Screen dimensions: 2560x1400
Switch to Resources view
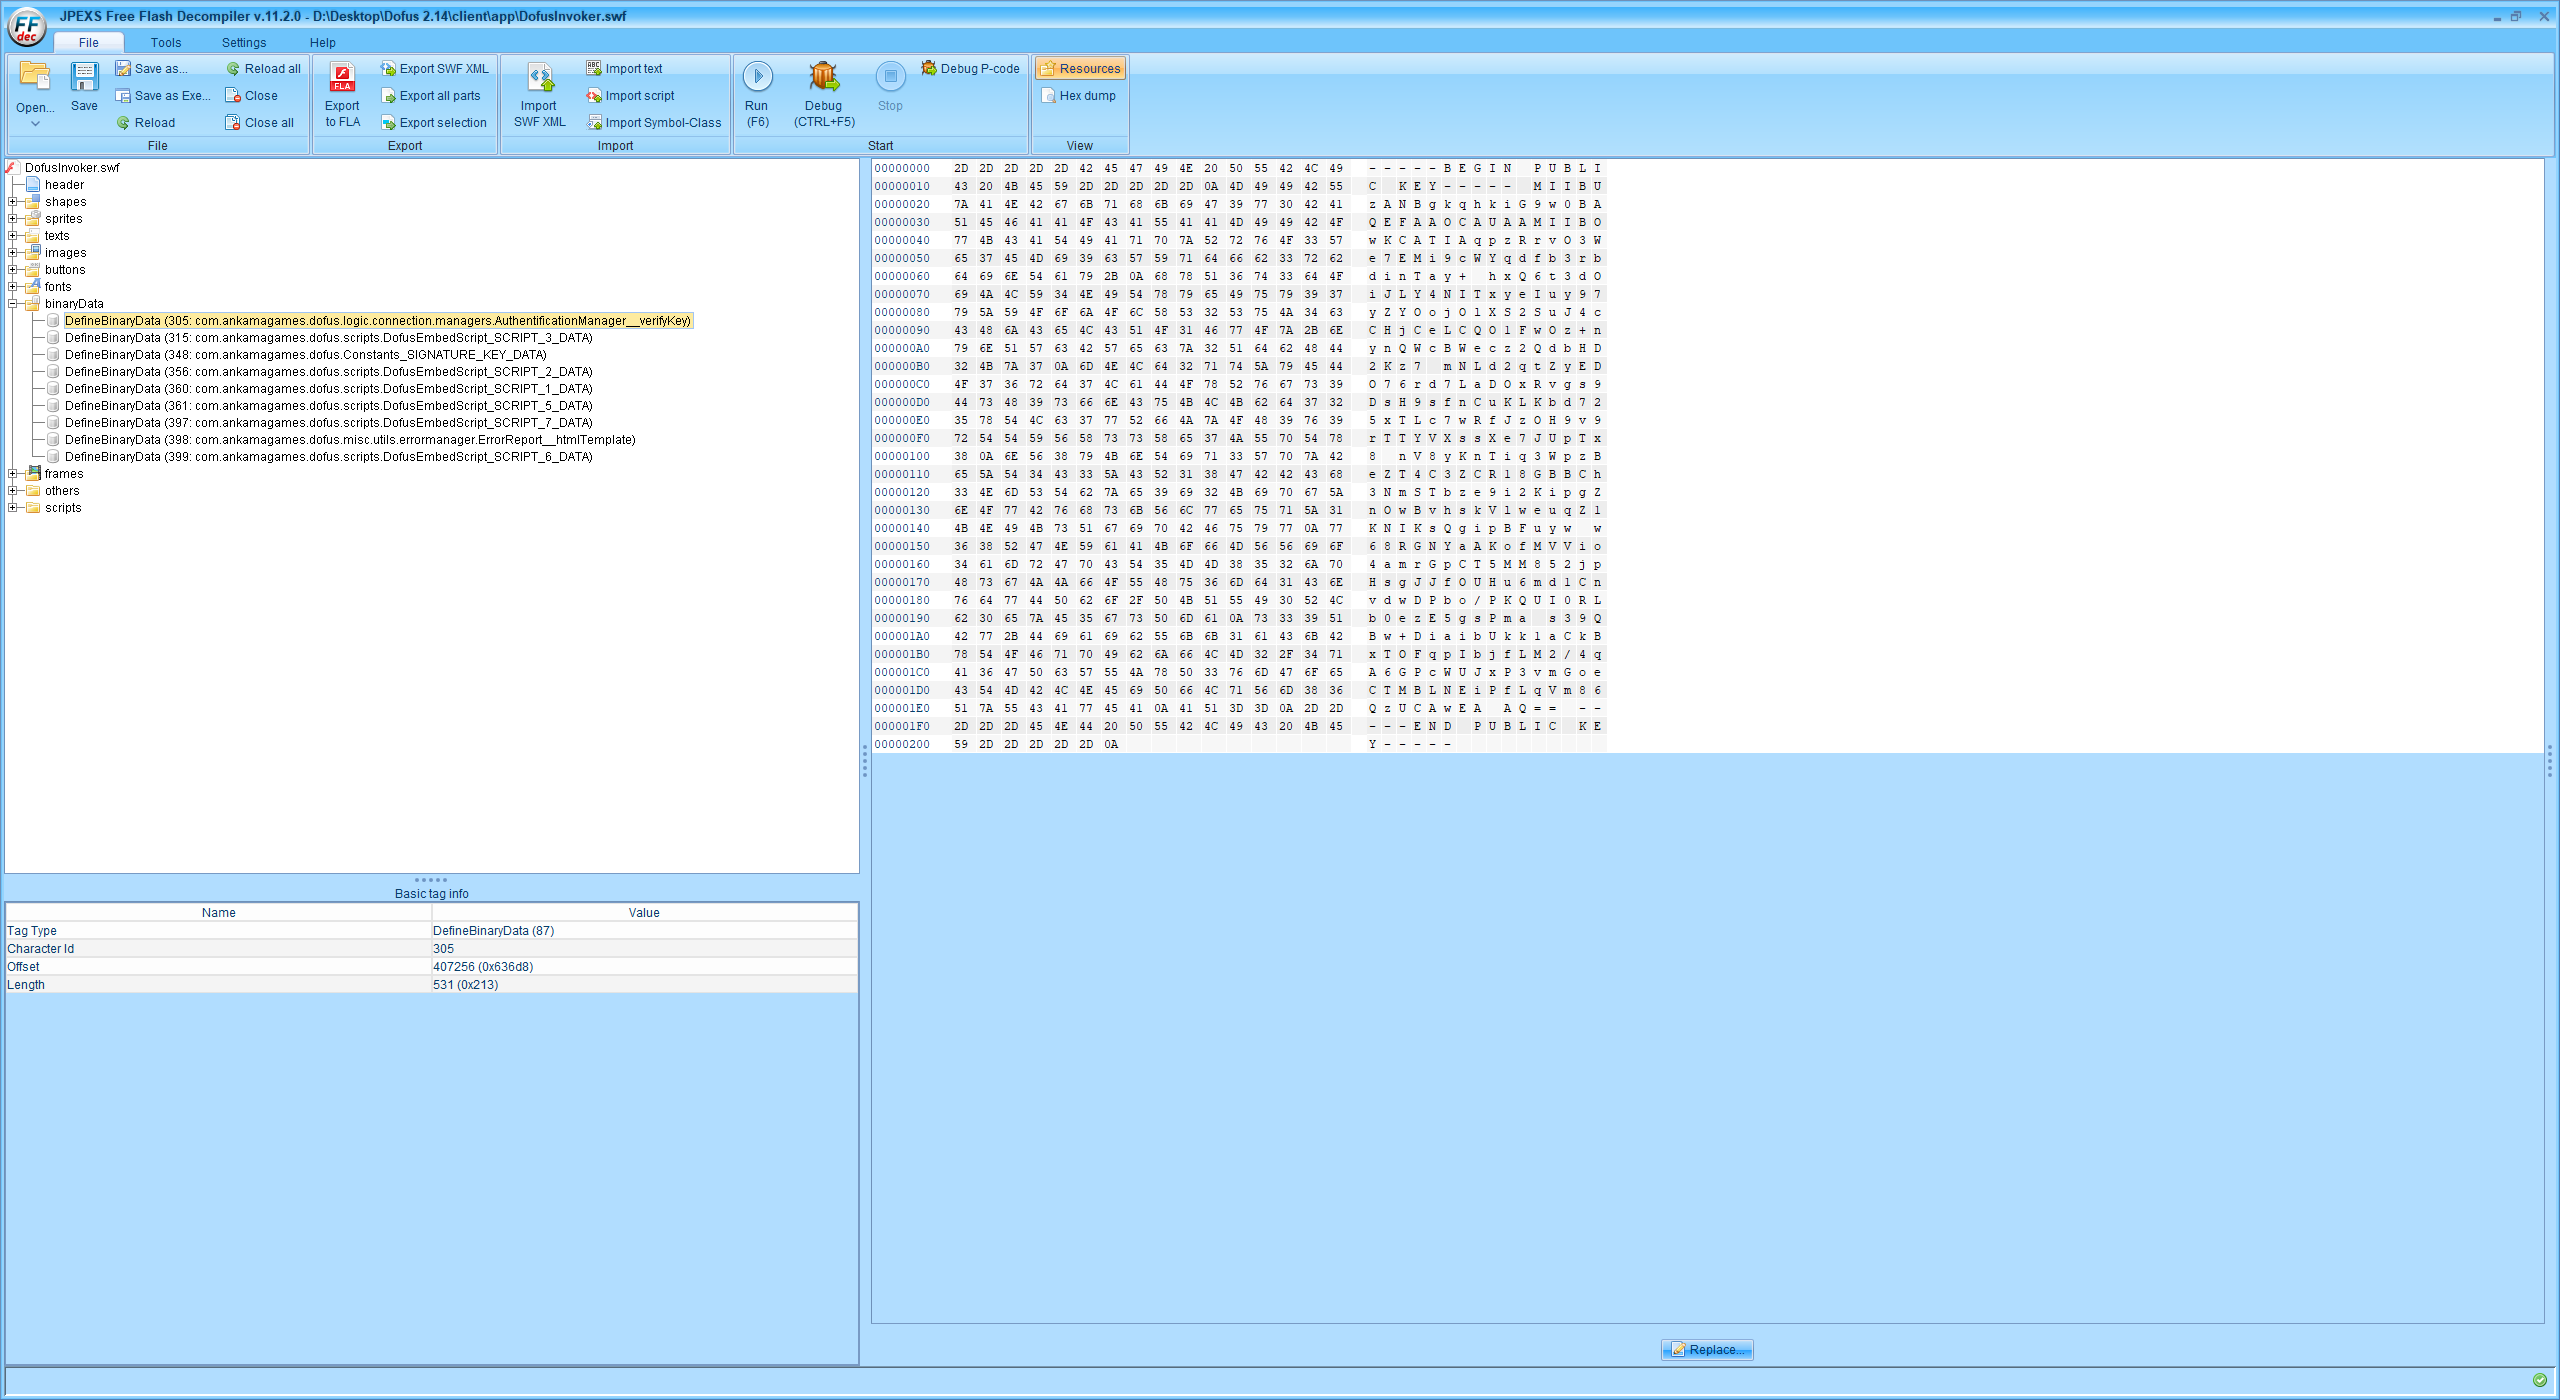pyautogui.click(x=1080, y=69)
